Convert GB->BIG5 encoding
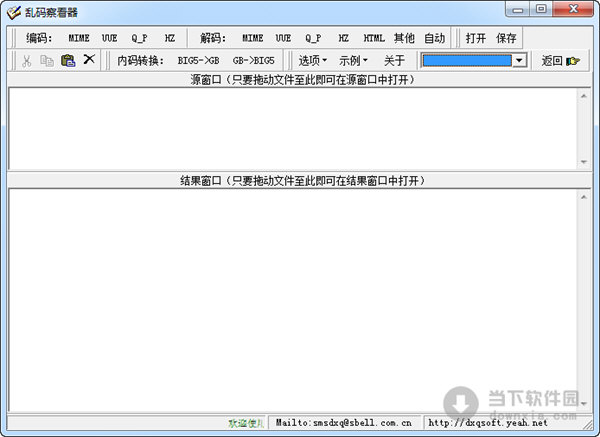The height and width of the screenshot is (437, 600). pos(254,60)
